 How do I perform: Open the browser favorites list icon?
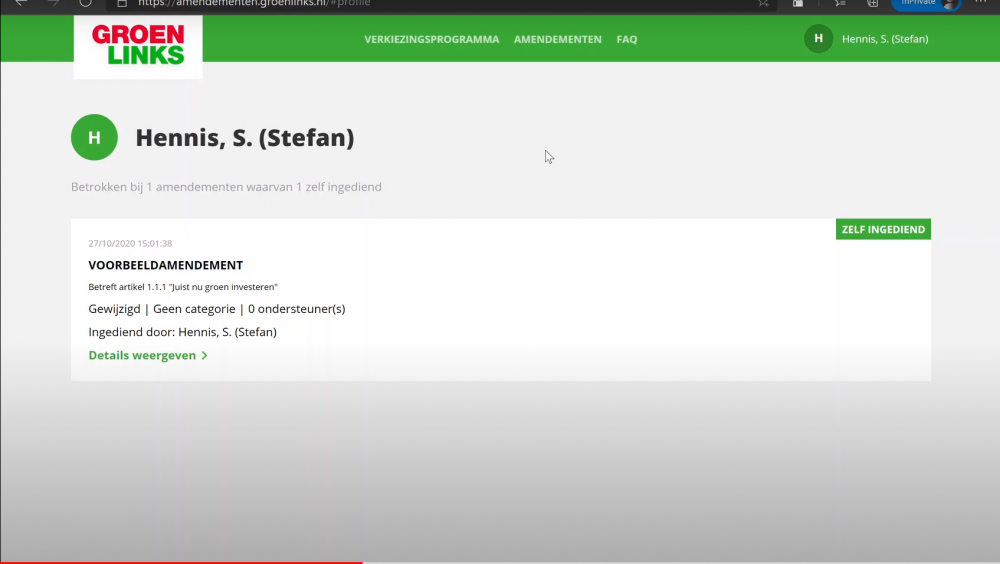(841, 3)
